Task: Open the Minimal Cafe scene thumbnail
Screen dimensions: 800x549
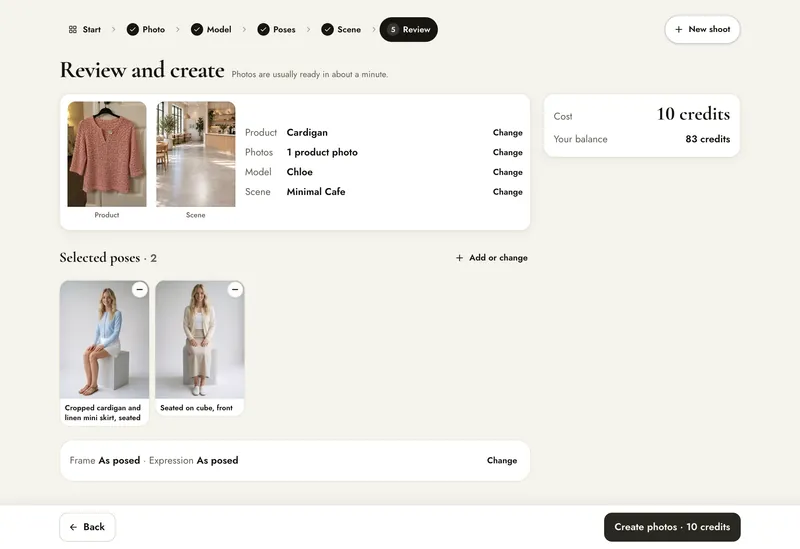Action: [196, 154]
